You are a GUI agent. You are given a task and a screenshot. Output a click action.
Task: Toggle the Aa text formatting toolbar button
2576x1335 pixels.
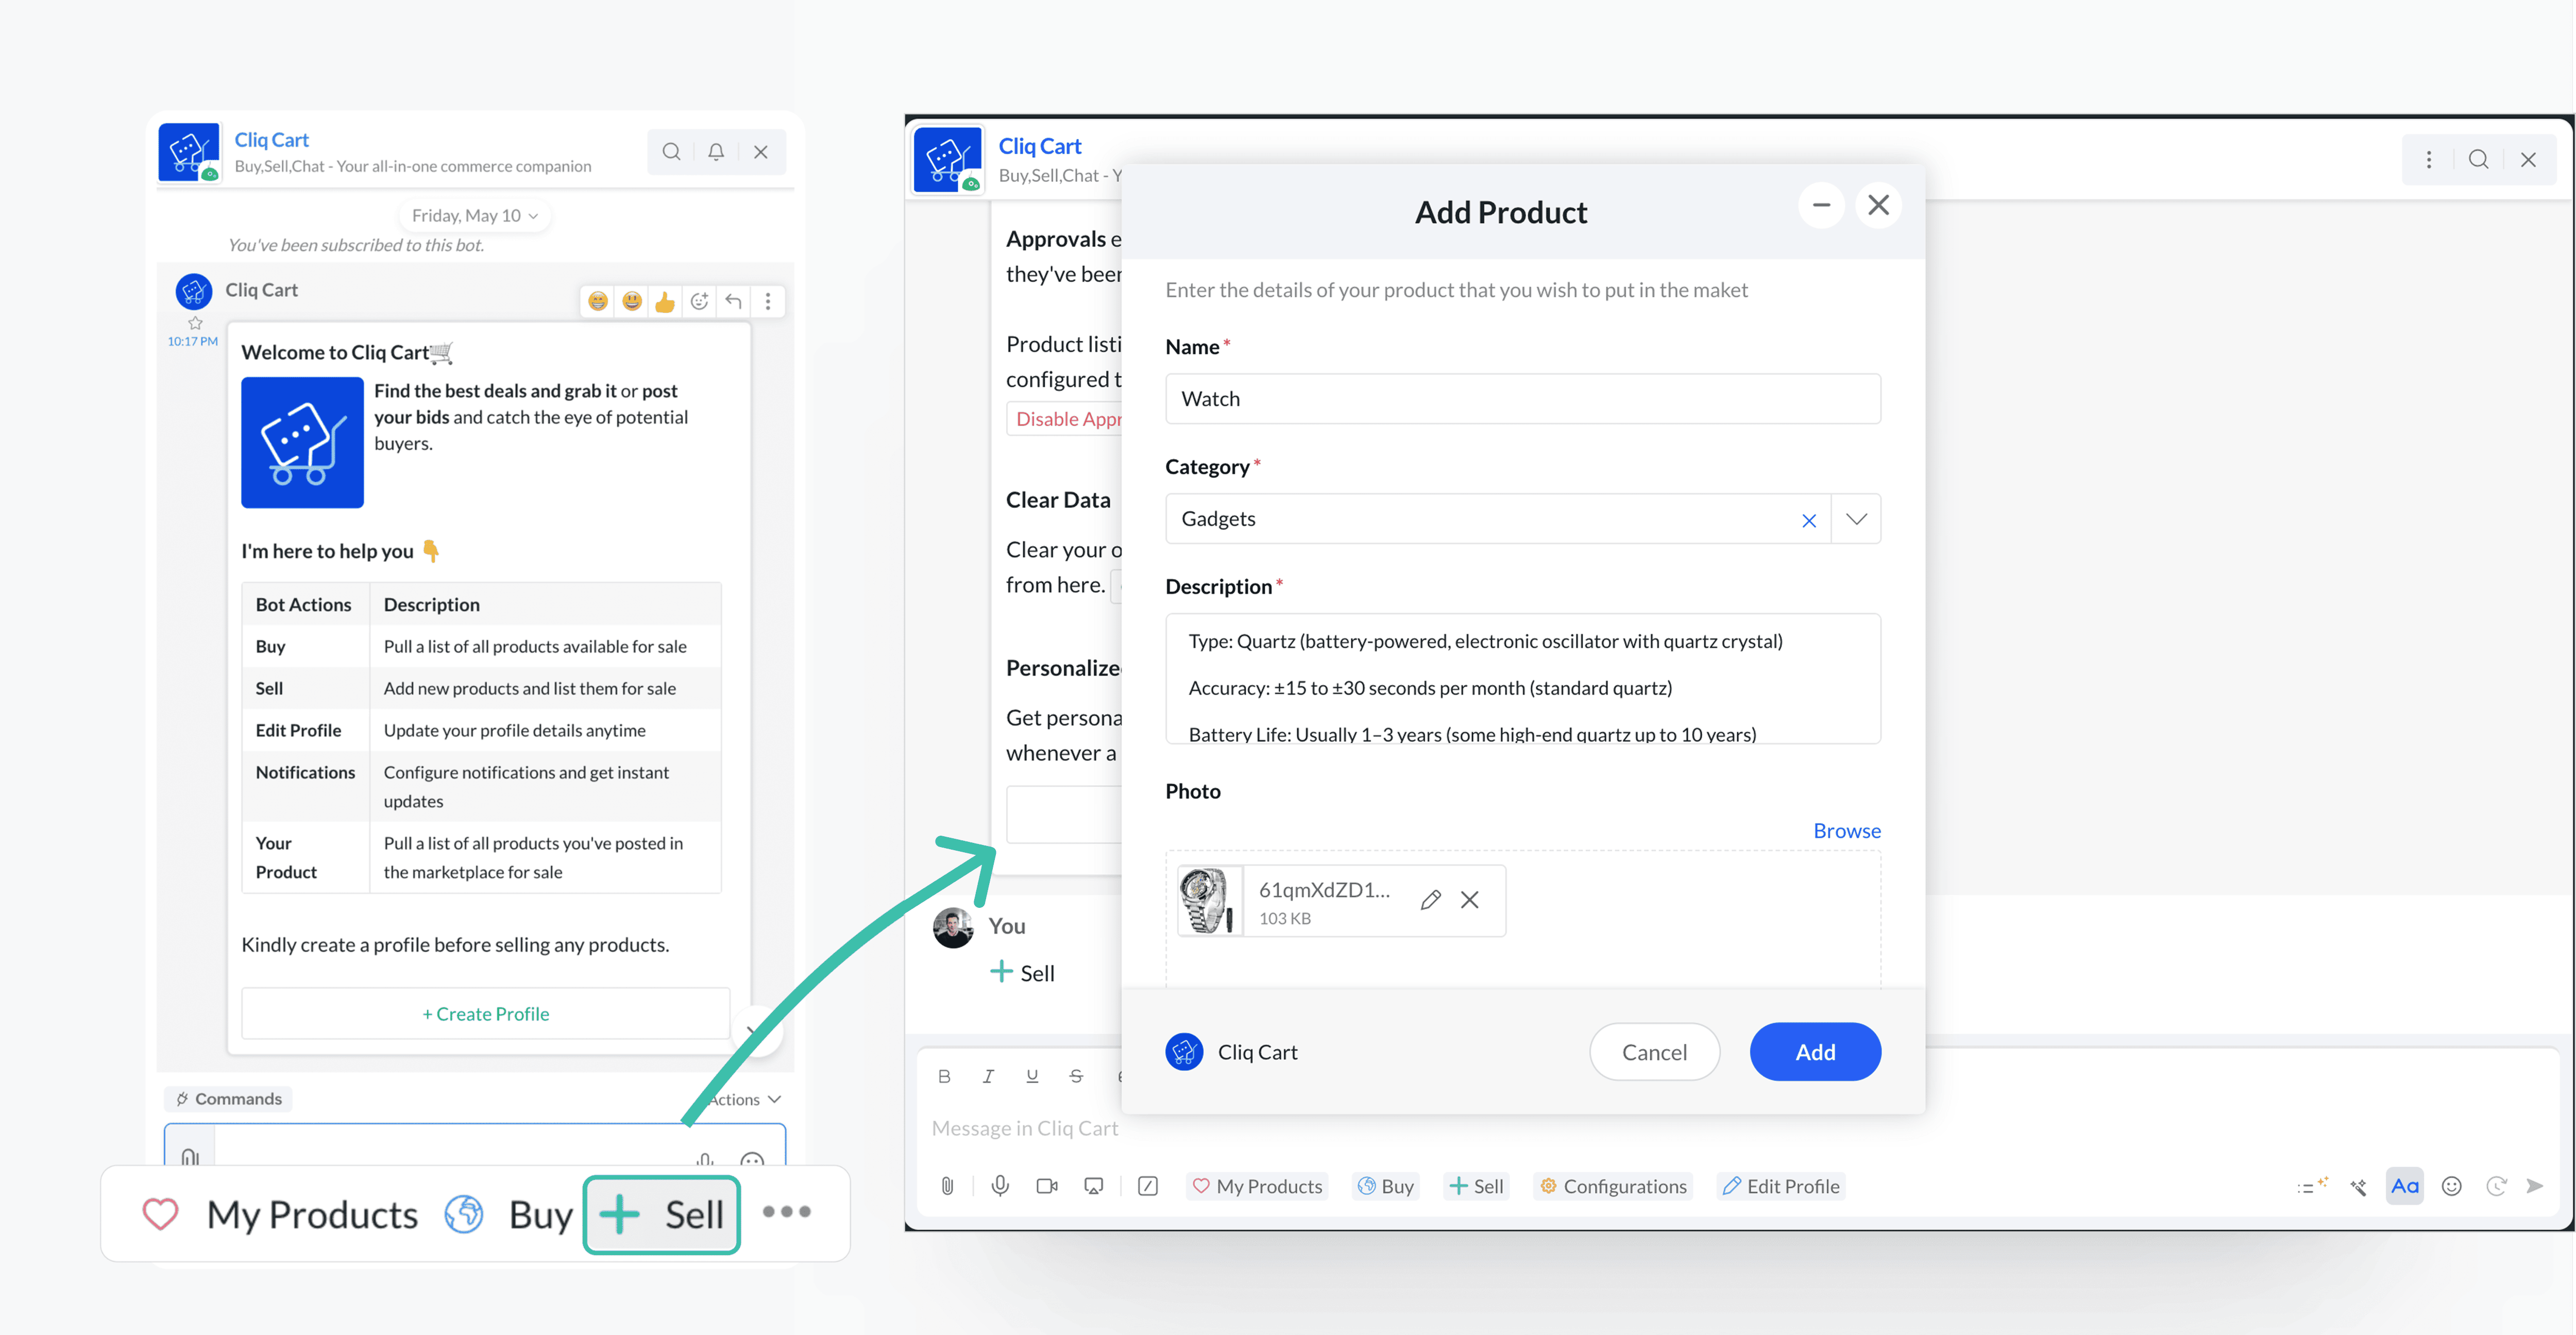(x=2404, y=1186)
